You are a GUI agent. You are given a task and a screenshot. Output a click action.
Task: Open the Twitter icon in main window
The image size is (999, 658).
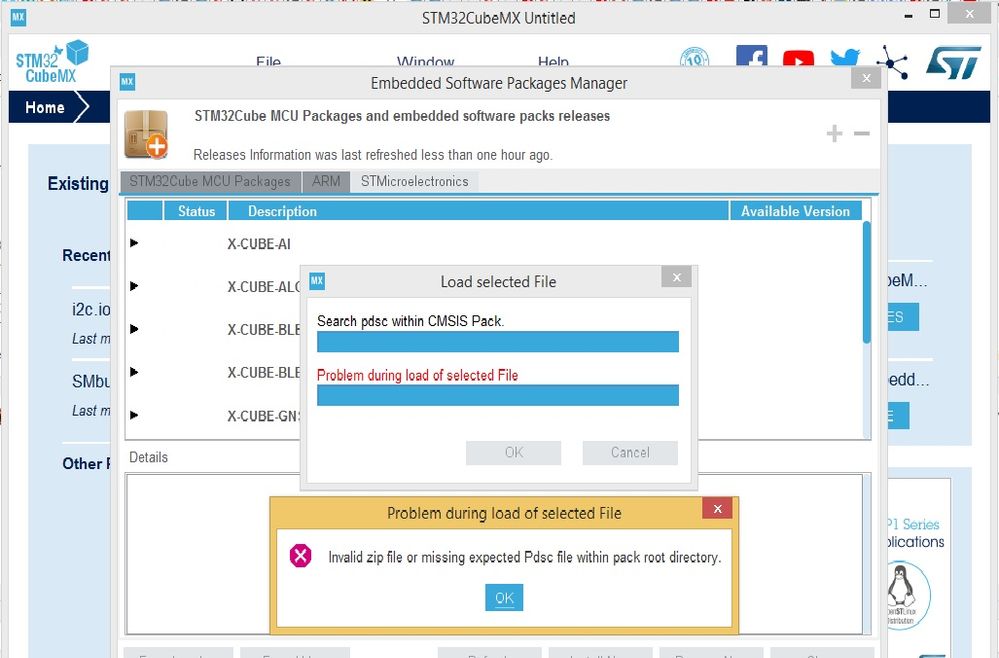845,57
